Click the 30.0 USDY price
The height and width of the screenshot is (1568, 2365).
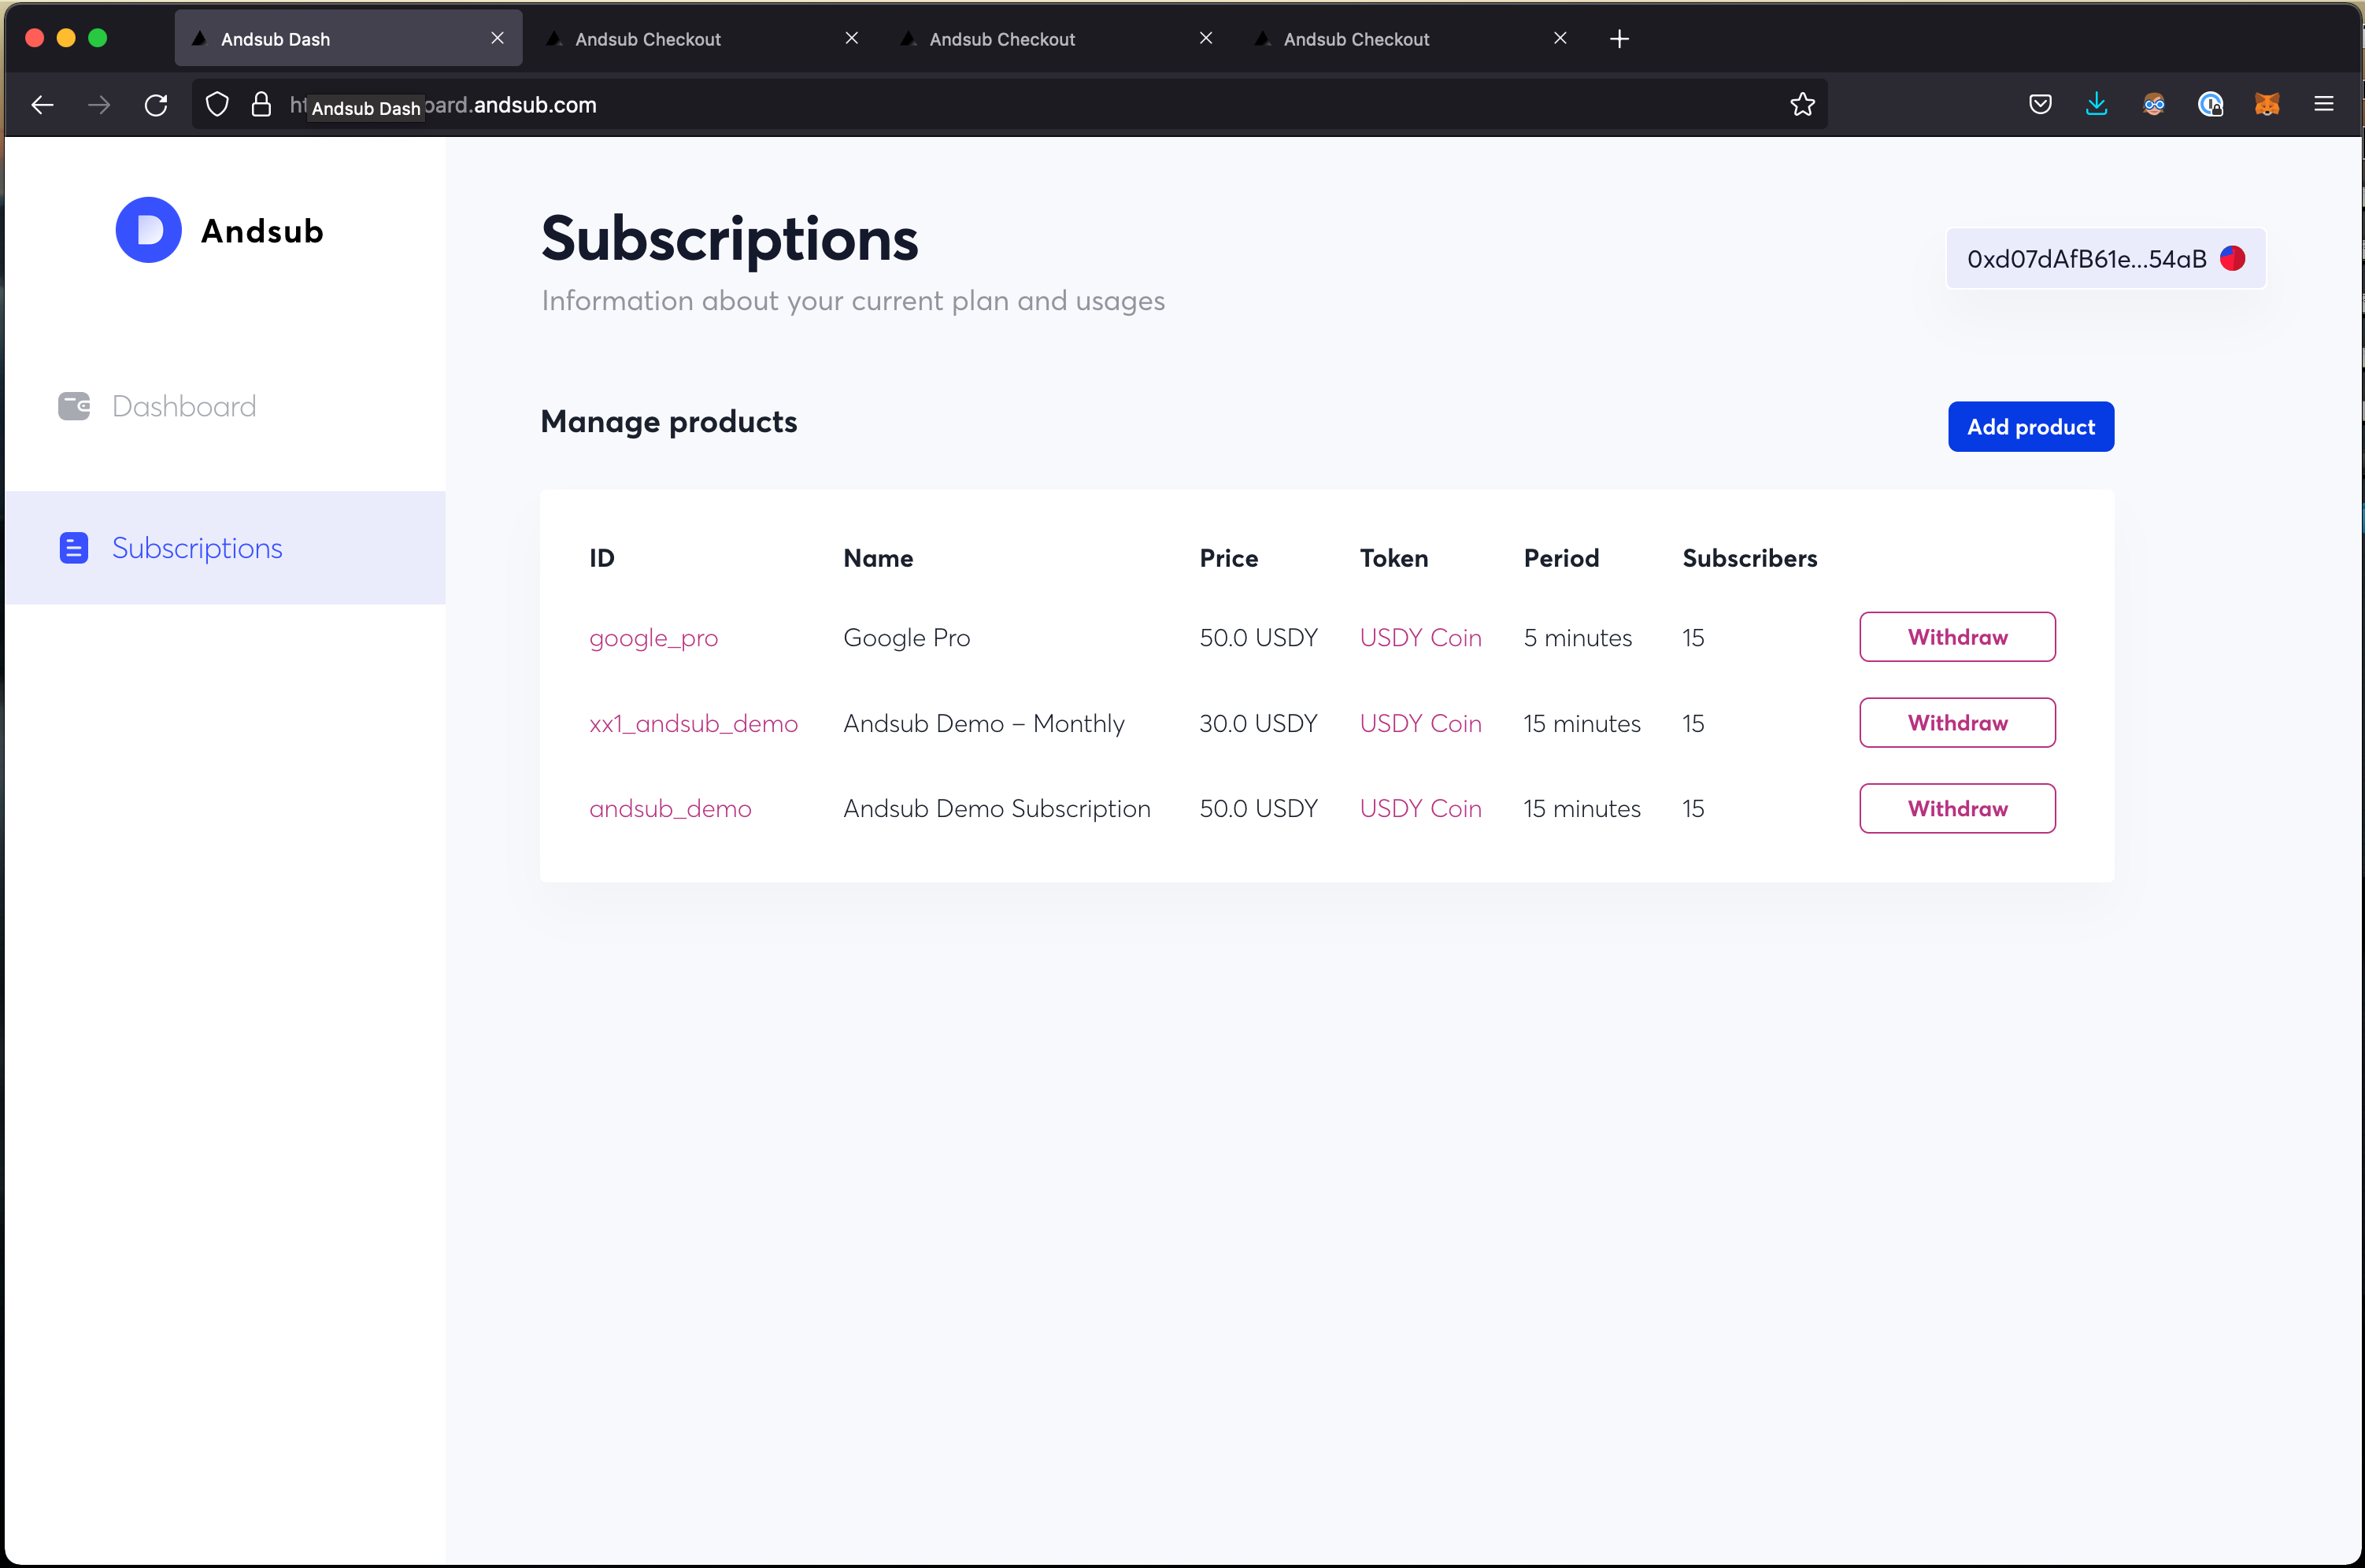click(x=1258, y=723)
